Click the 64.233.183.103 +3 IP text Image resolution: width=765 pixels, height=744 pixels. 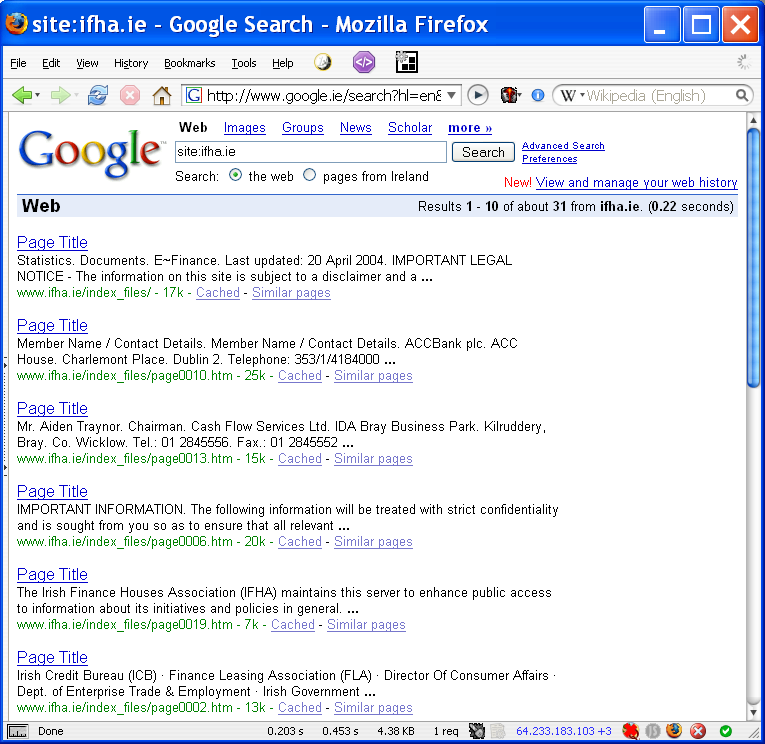[x=564, y=731]
